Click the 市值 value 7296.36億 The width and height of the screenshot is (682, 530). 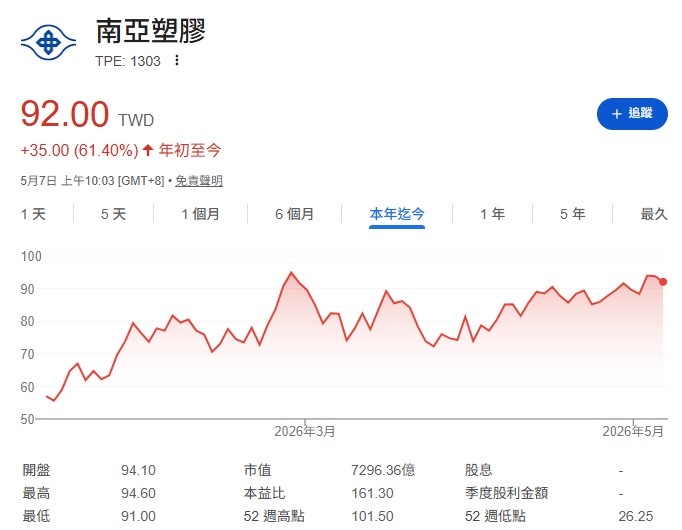(383, 470)
